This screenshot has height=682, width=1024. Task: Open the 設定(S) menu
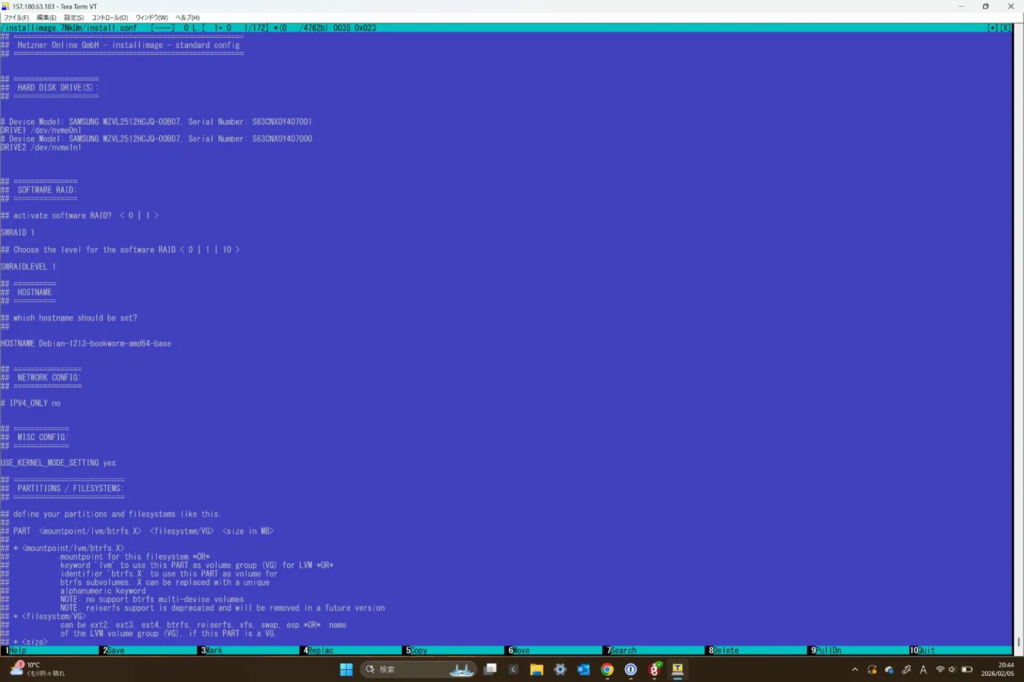point(74,18)
